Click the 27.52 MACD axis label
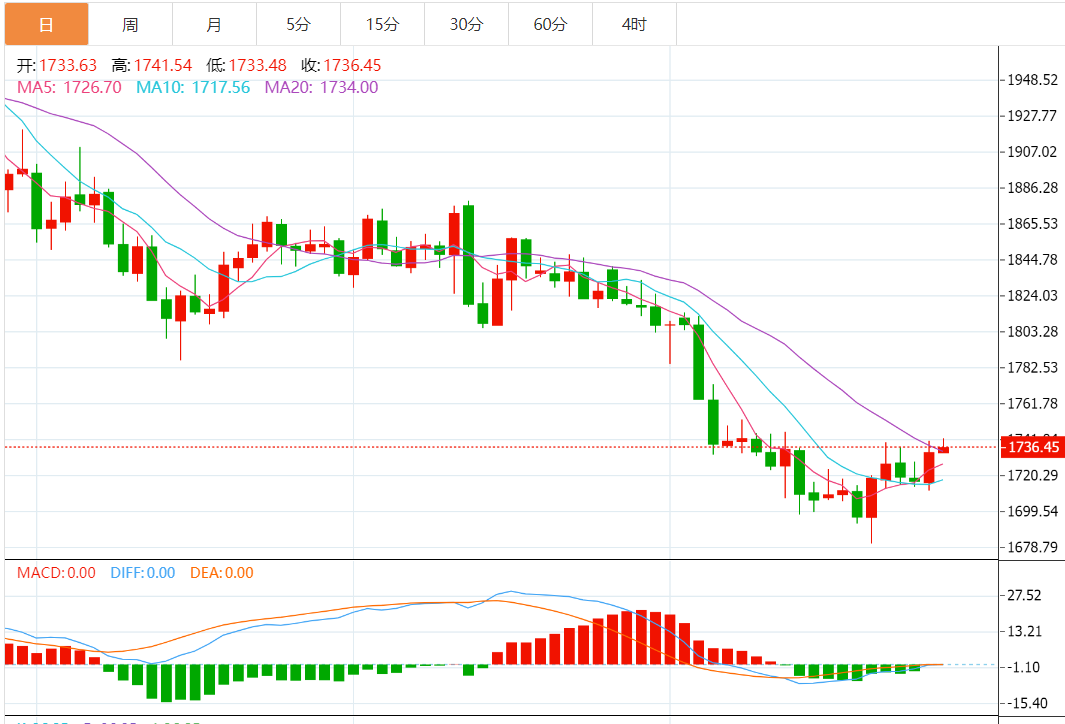 point(1024,596)
